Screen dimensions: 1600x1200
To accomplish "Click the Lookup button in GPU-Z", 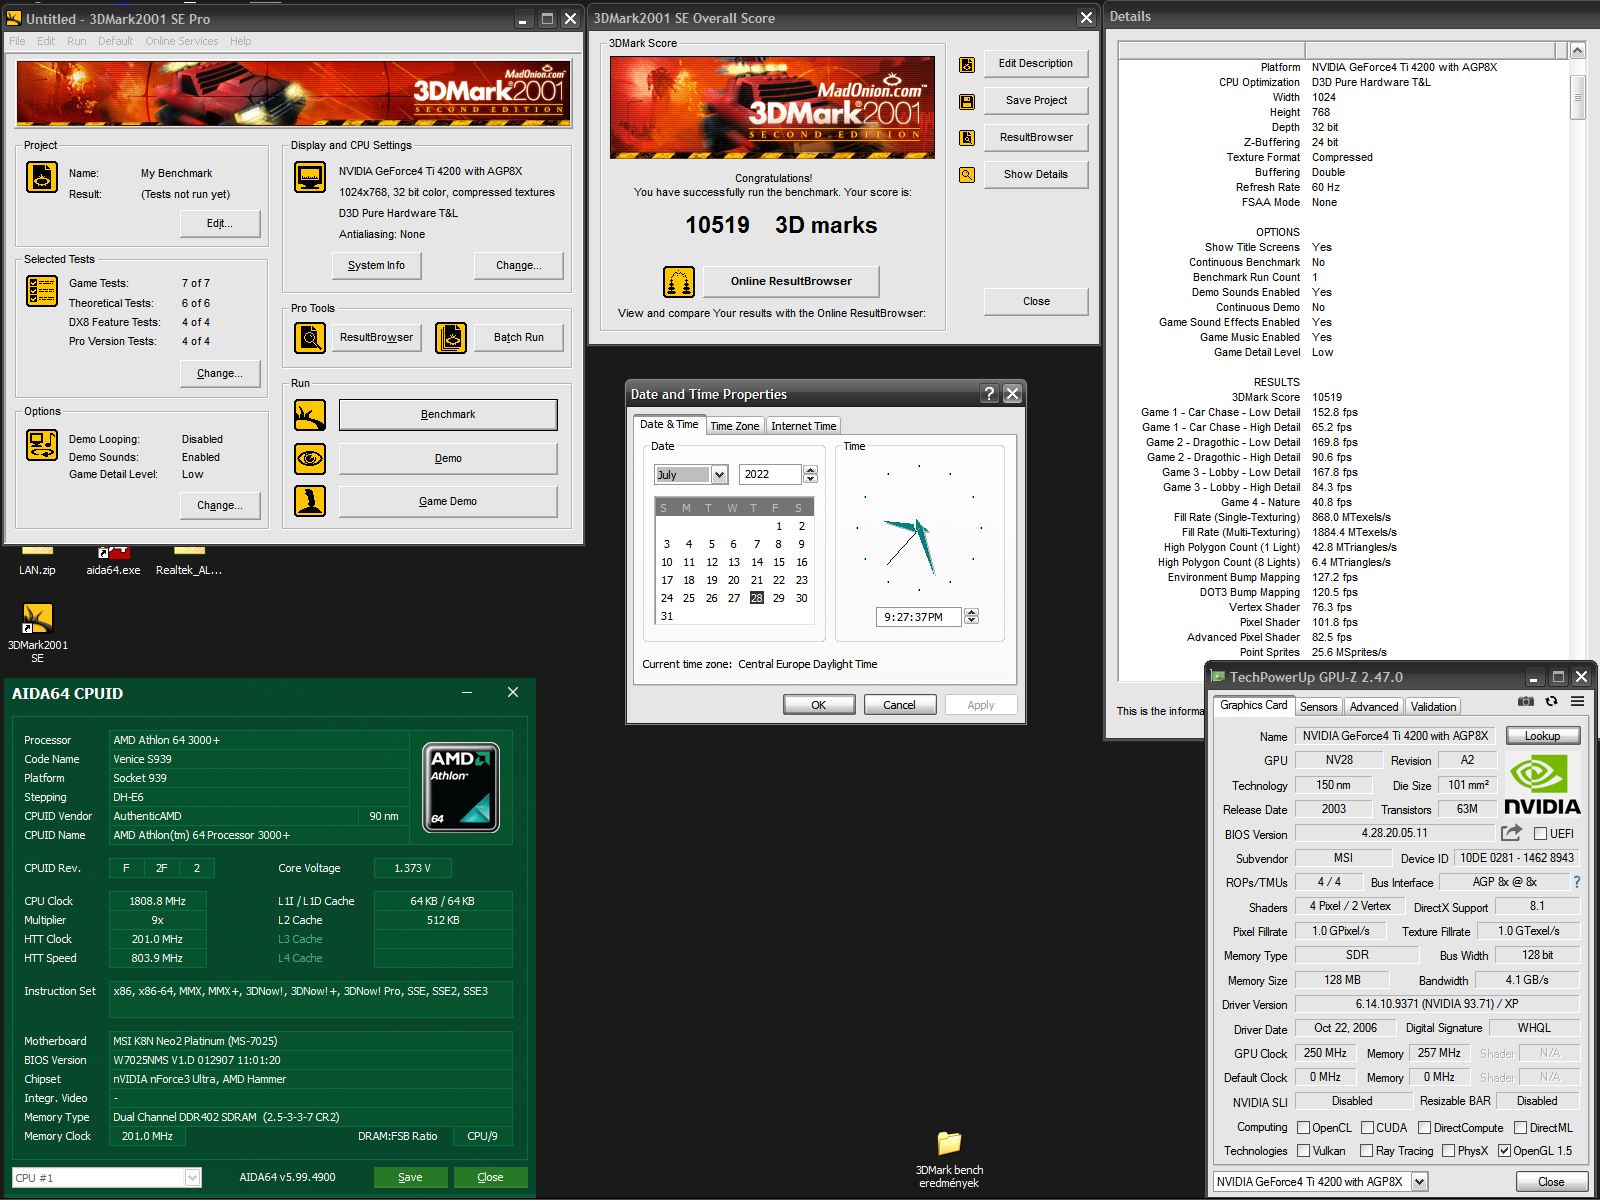I will coord(1542,736).
